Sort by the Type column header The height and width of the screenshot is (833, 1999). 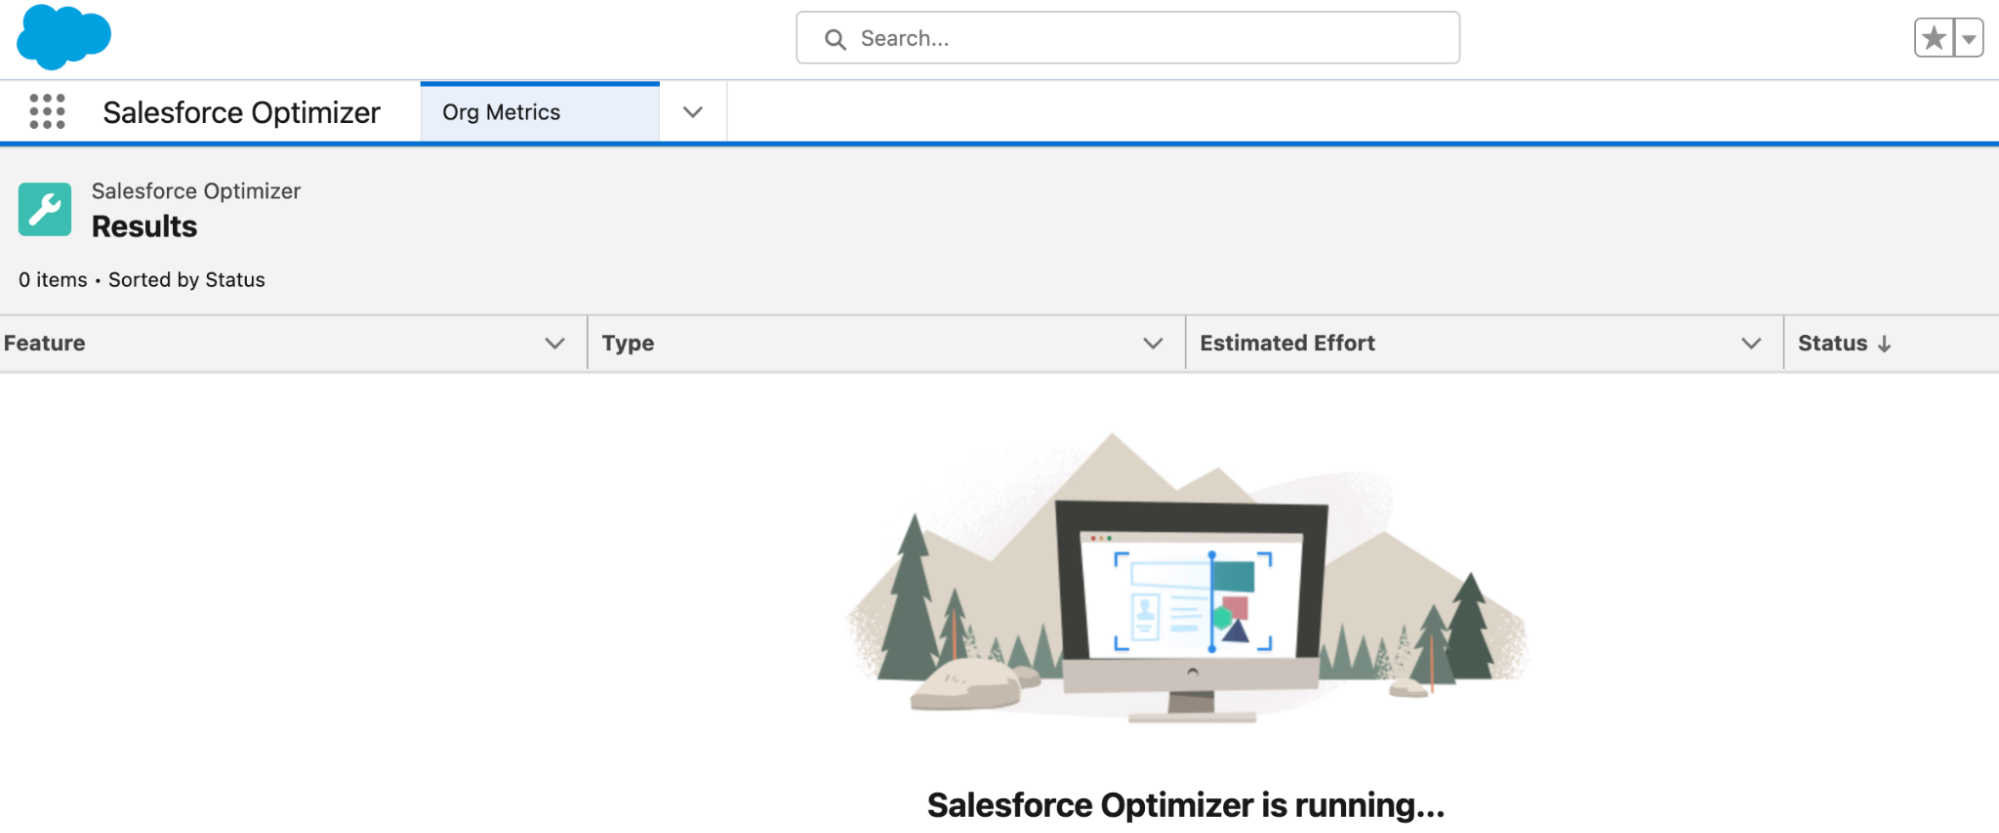[628, 343]
